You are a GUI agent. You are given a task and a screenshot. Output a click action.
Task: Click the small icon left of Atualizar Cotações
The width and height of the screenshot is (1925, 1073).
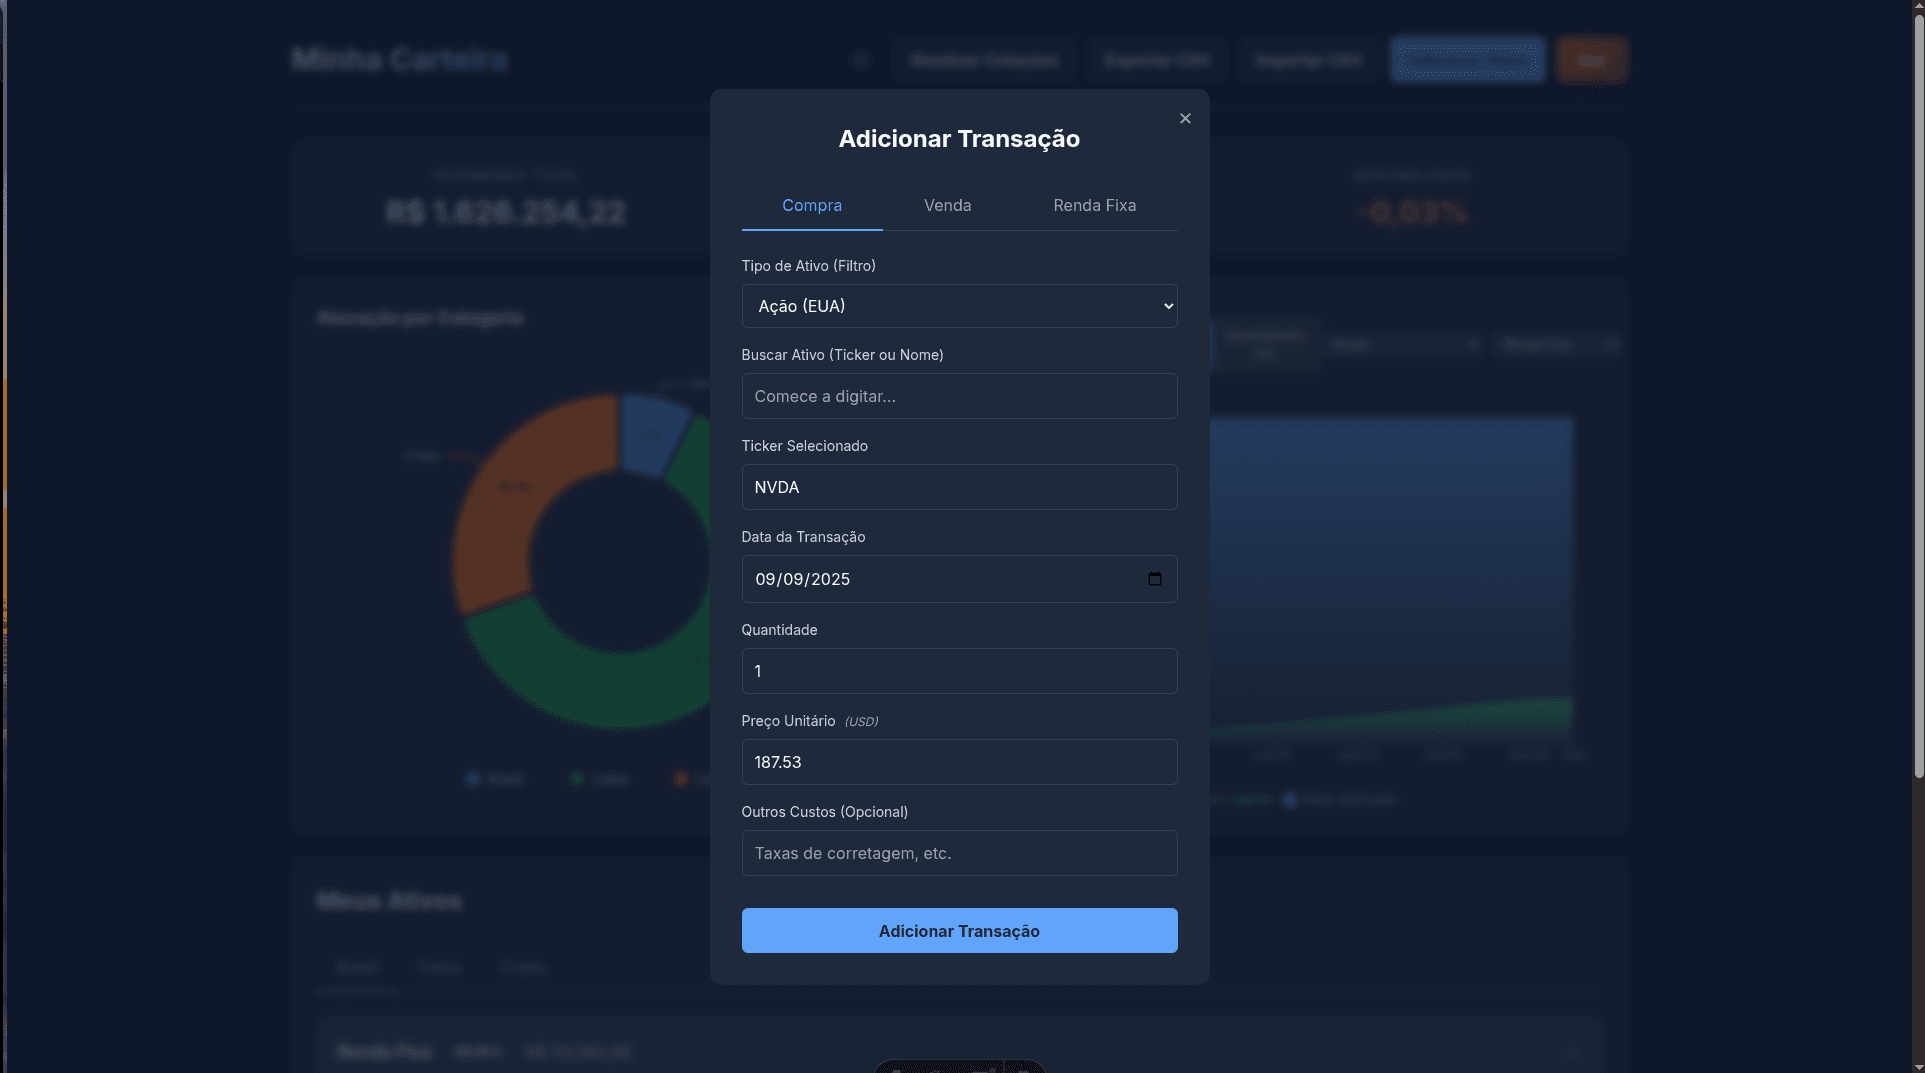(860, 60)
